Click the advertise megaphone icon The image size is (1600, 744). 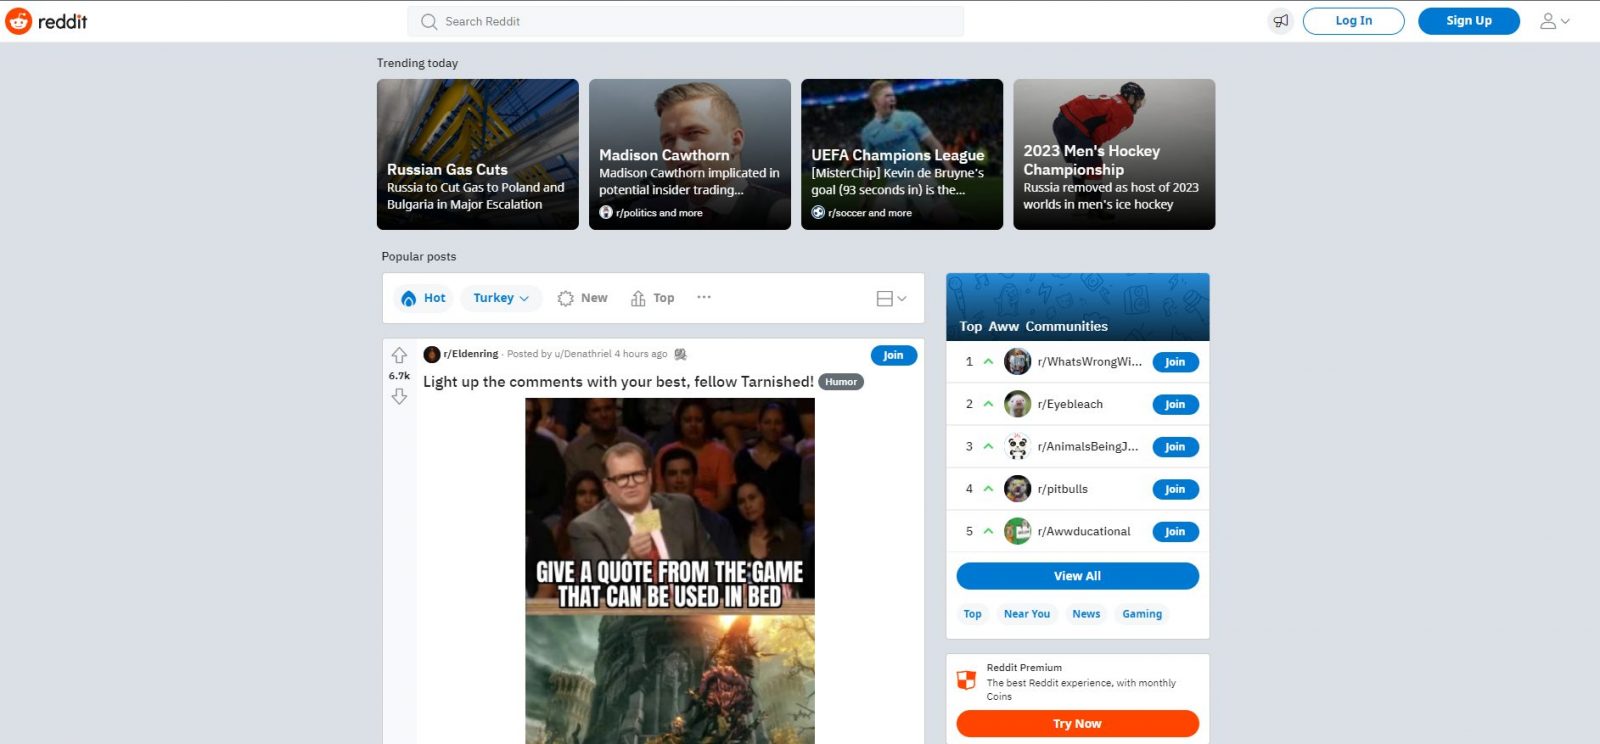(x=1280, y=21)
